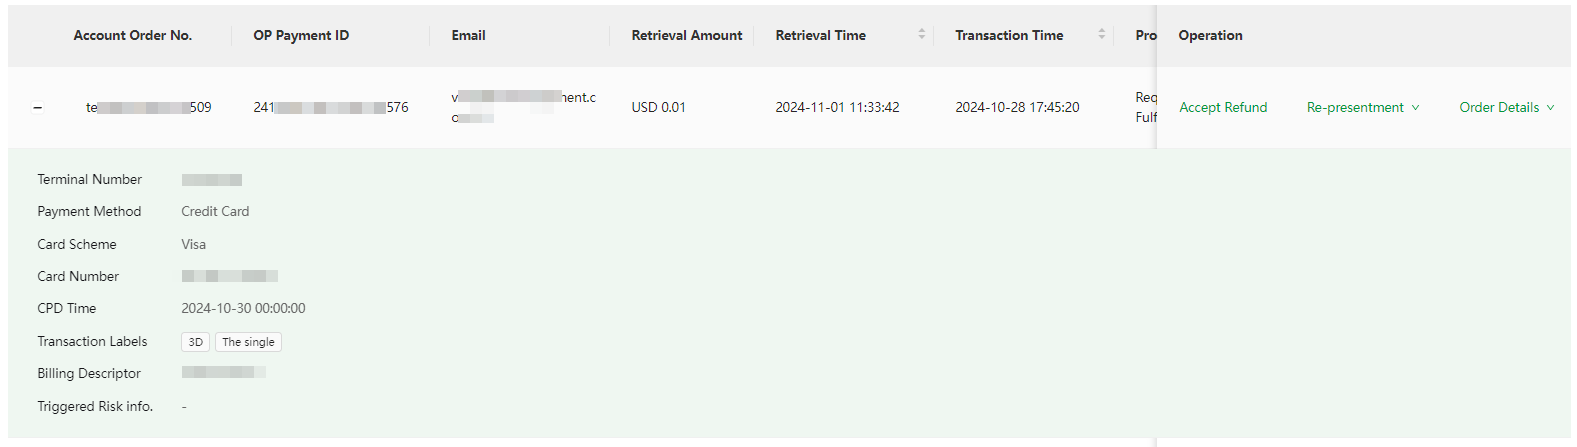Sort by Retrieval Time arrows icon
The height and width of the screenshot is (447, 1577).
pos(922,34)
